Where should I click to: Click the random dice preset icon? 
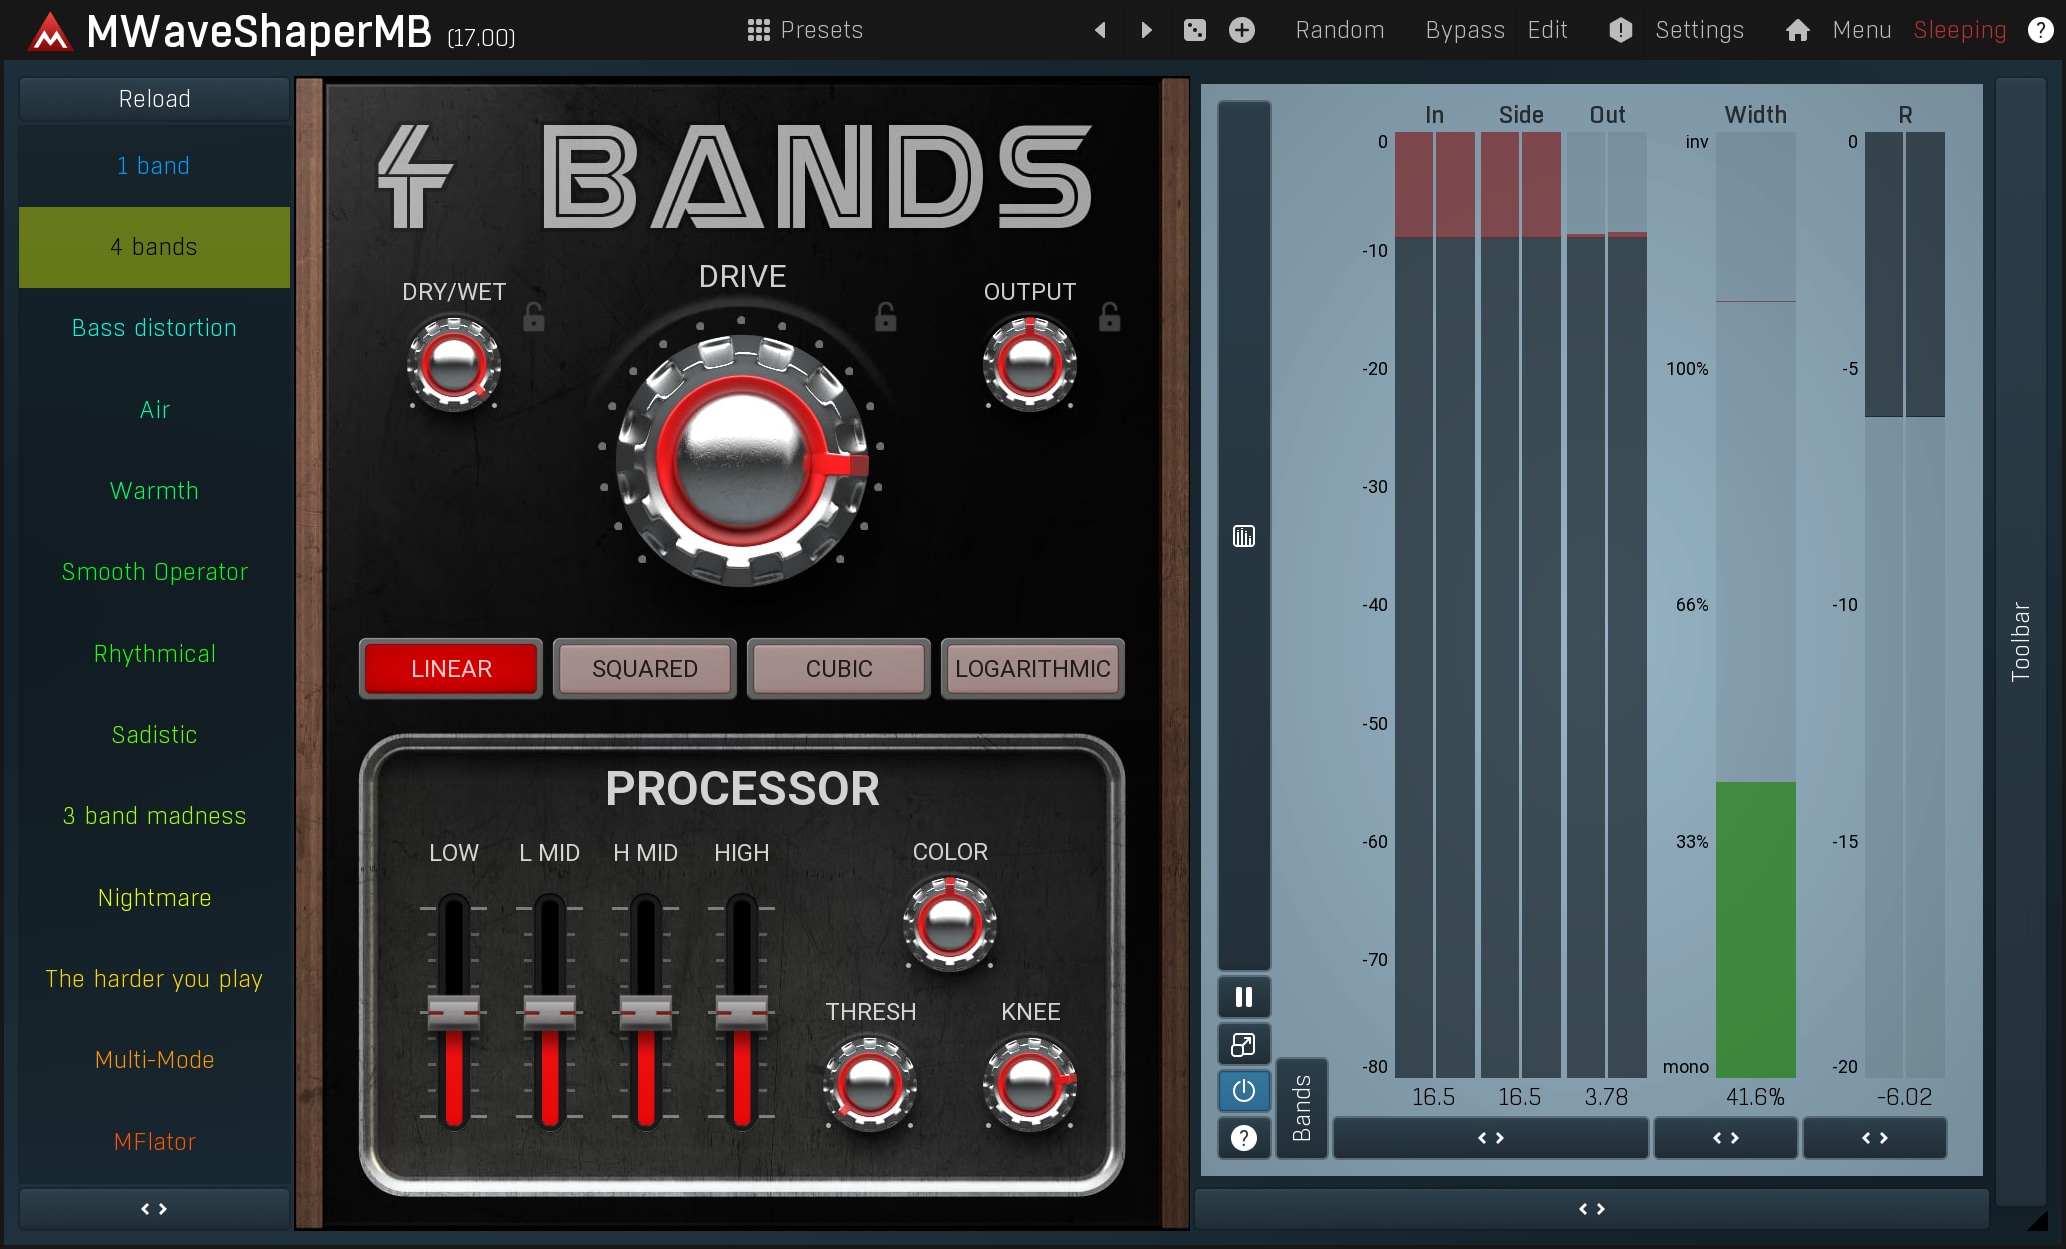coord(1194,30)
